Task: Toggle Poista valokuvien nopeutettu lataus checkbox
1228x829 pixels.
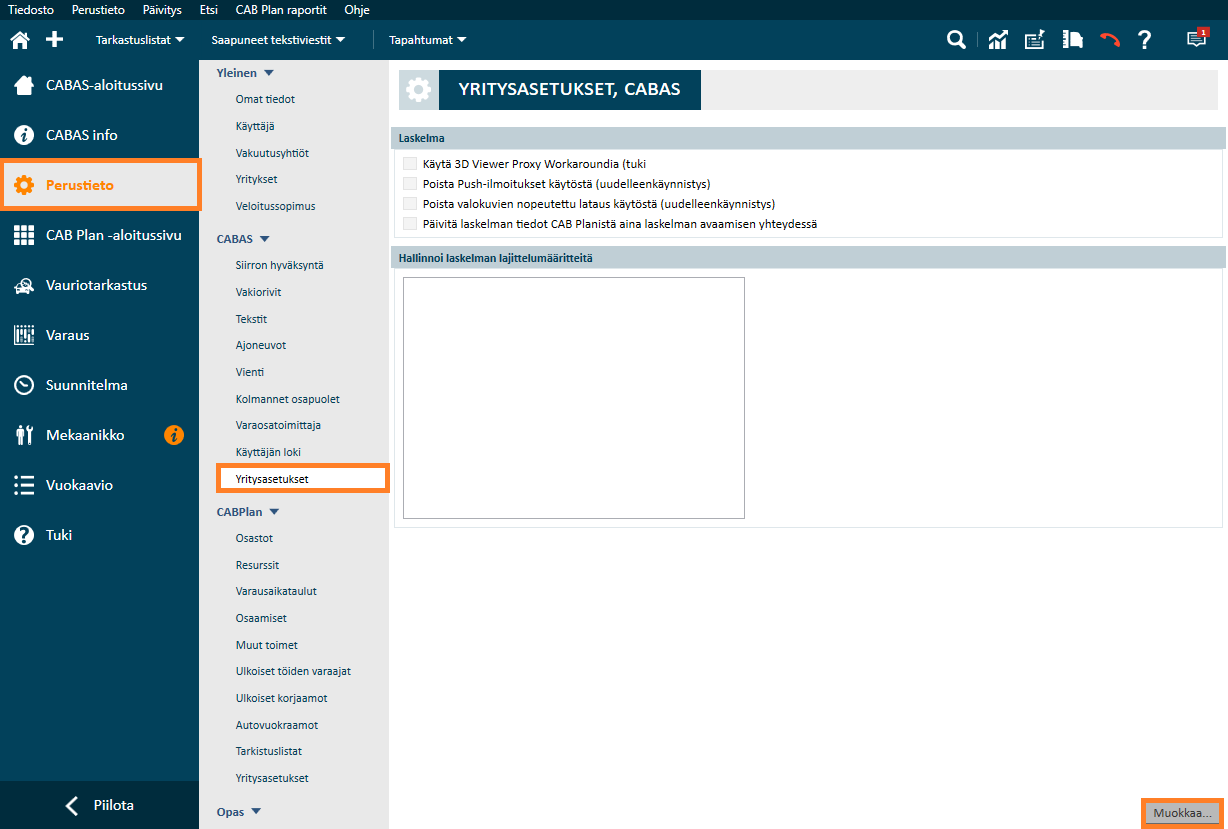Action: (410, 204)
